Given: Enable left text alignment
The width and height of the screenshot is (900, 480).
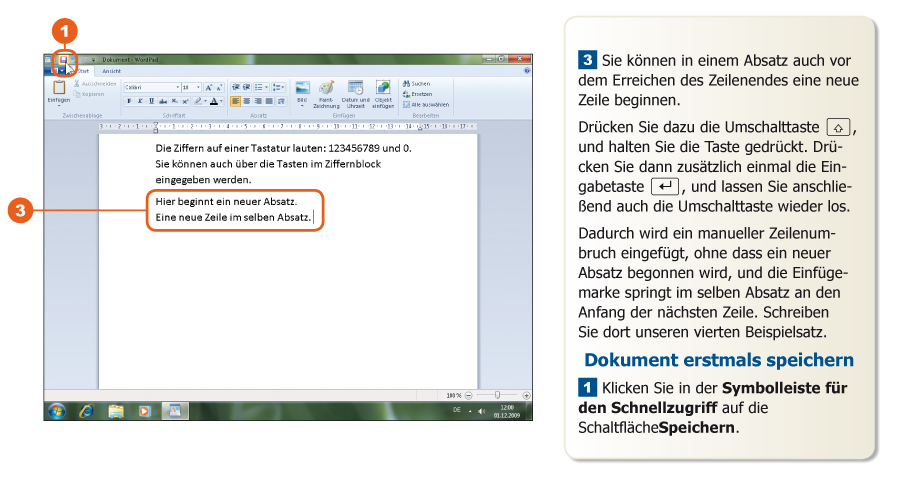Looking at the screenshot, I should (x=236, y=101).
